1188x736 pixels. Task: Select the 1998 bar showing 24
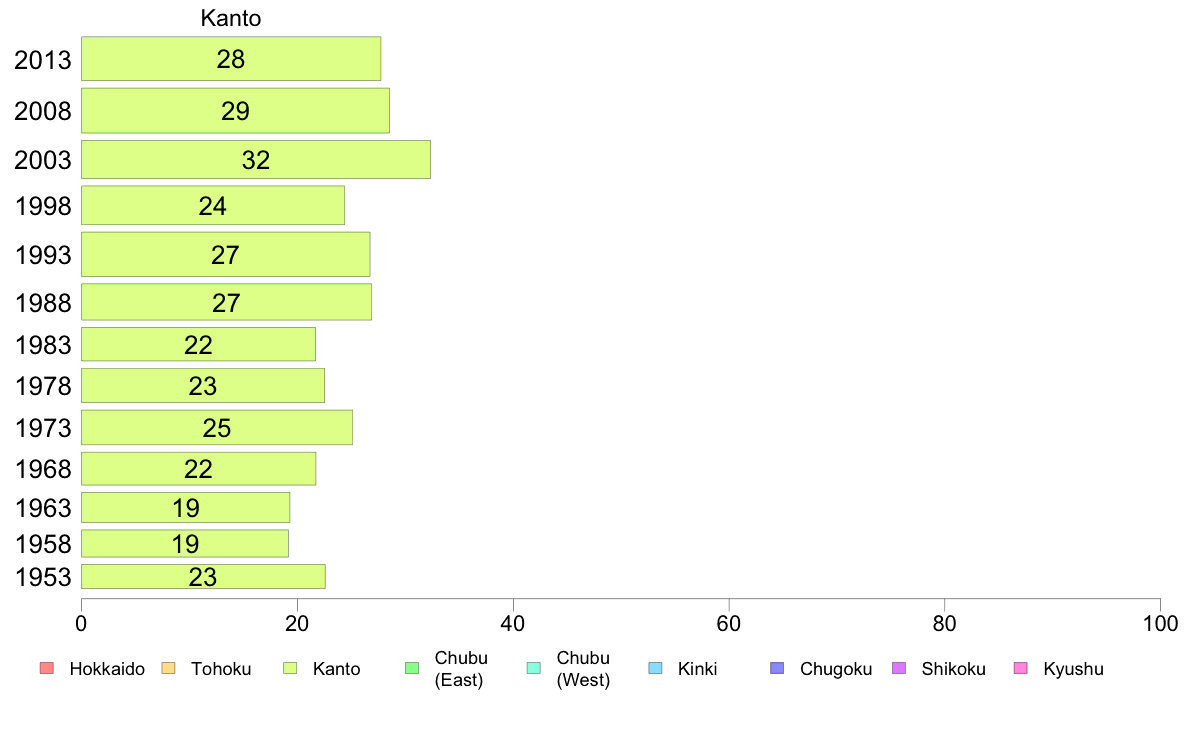click(213, 205)
